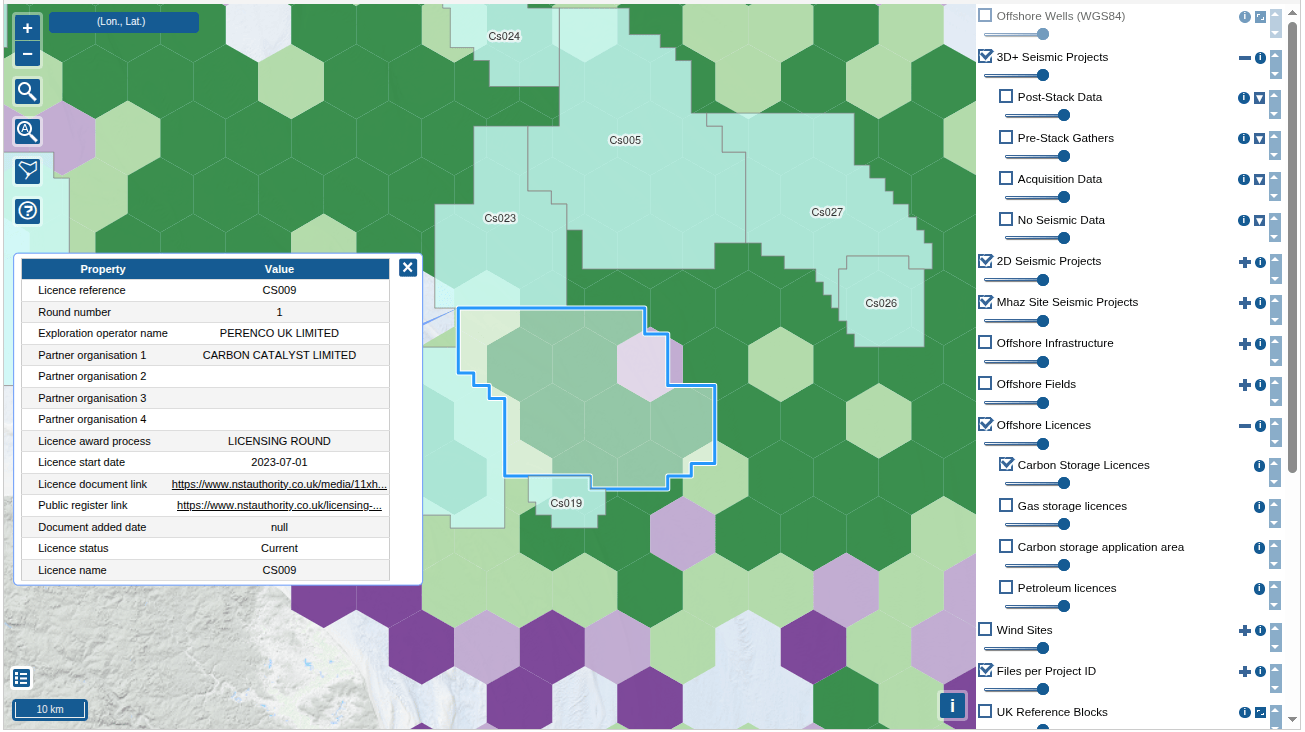
Task: Show info for Wind Sites layer
Action: pos(1260,631)
